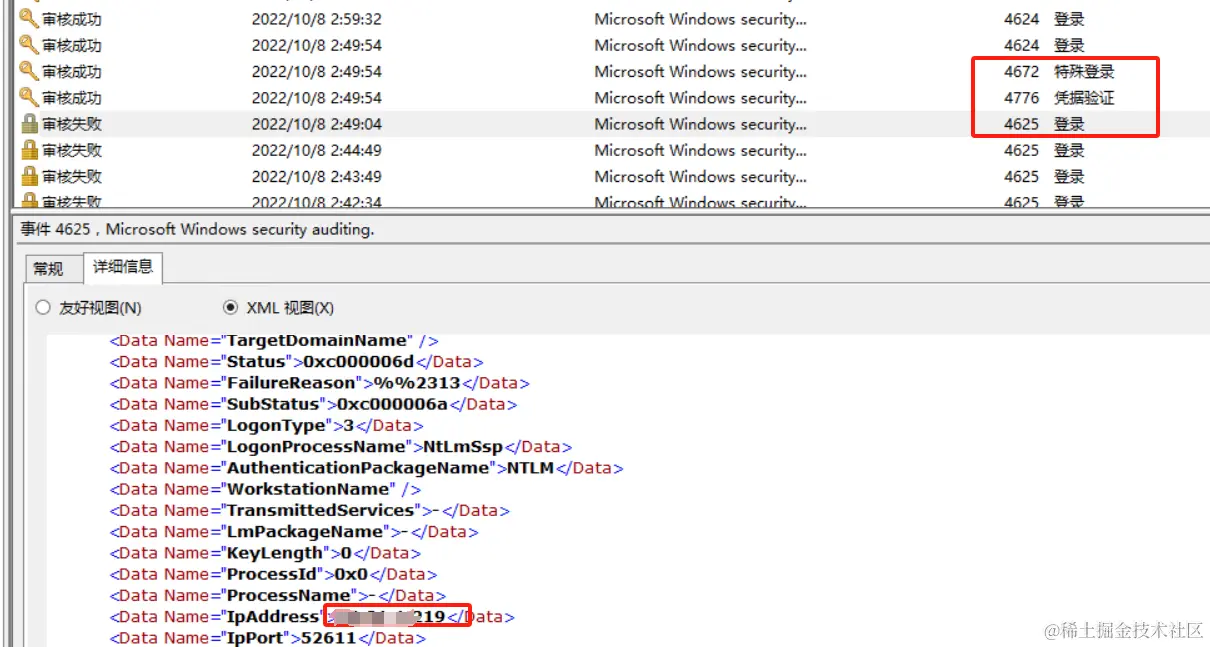The width and height of the screenshot is (1210, 647).
Task: Click the ProcessId 0x0 XML line
Action: coord(274,573)
